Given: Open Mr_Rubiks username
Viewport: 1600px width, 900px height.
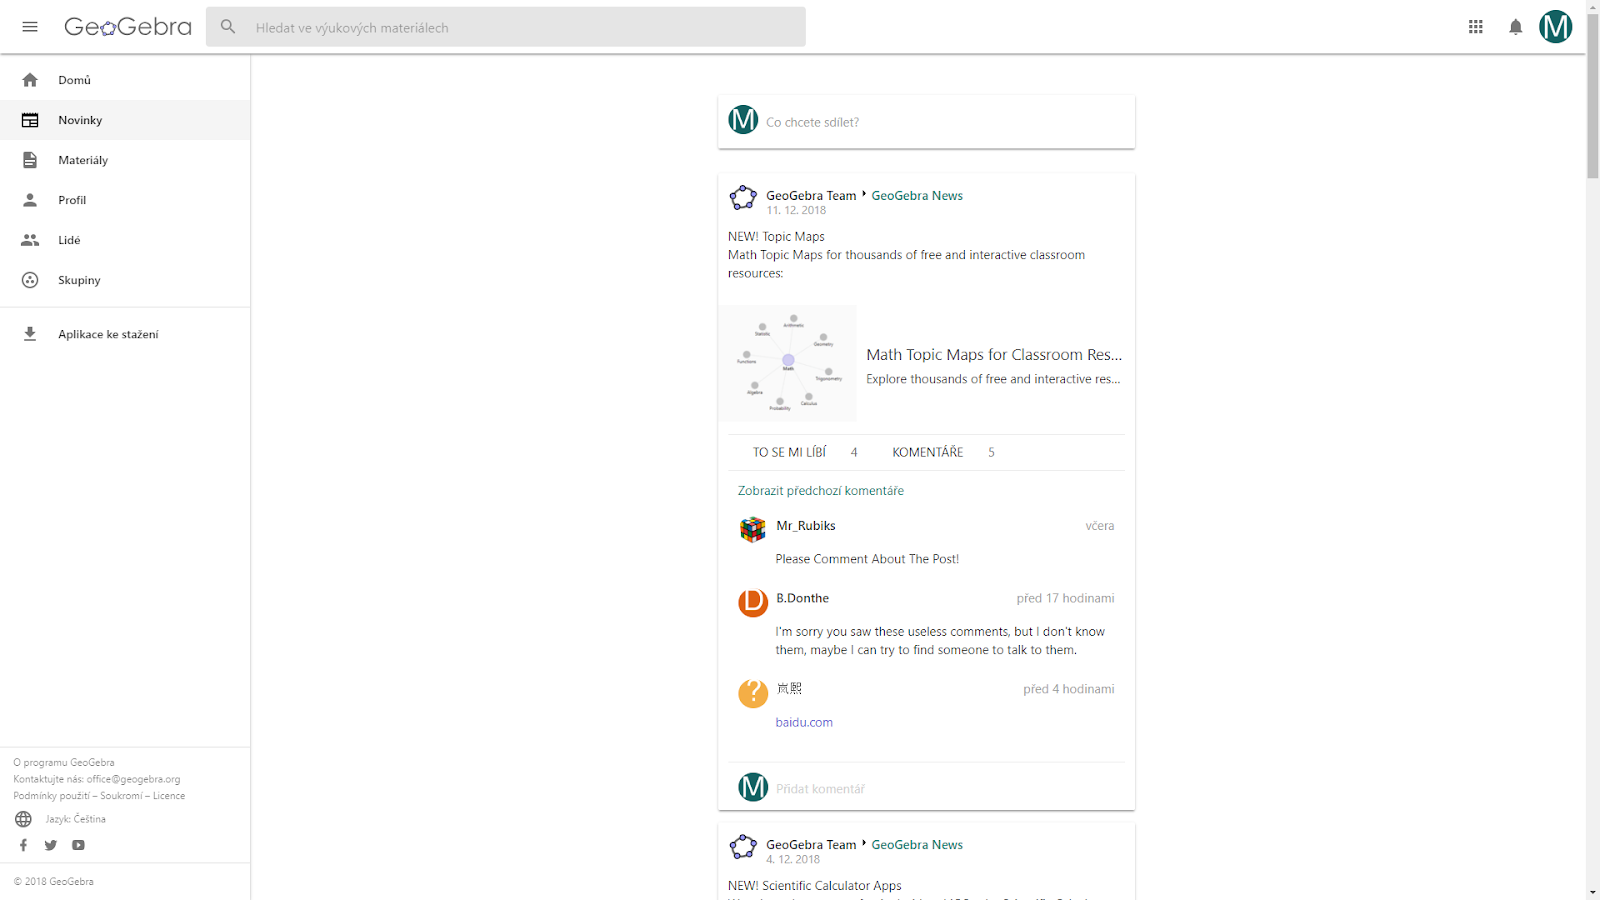Looking at the screenshot, I should click(x=806, y=526).
